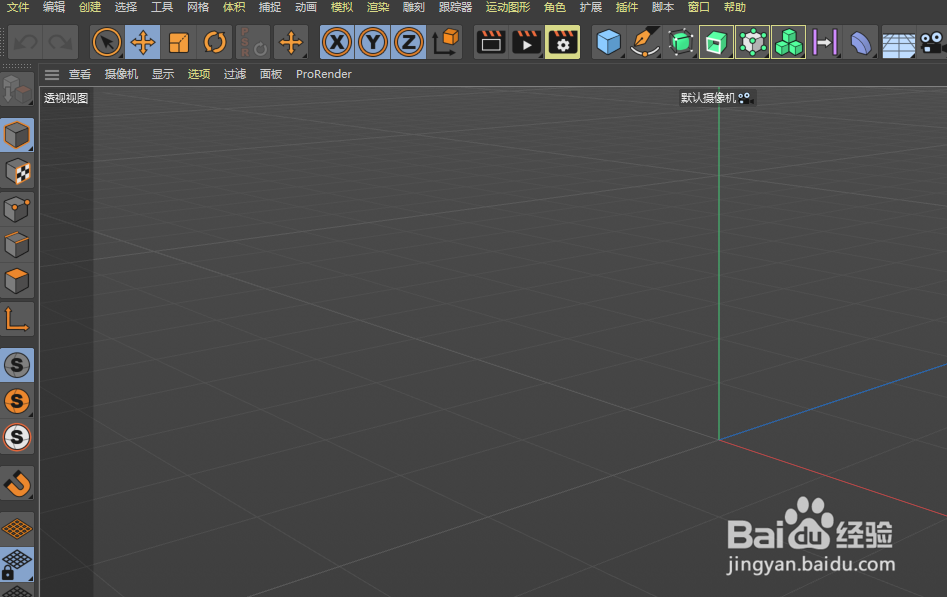Turn viewport solo off gray S
The width and height of the screenshot is (947, 597).
(x=17, y=365)
